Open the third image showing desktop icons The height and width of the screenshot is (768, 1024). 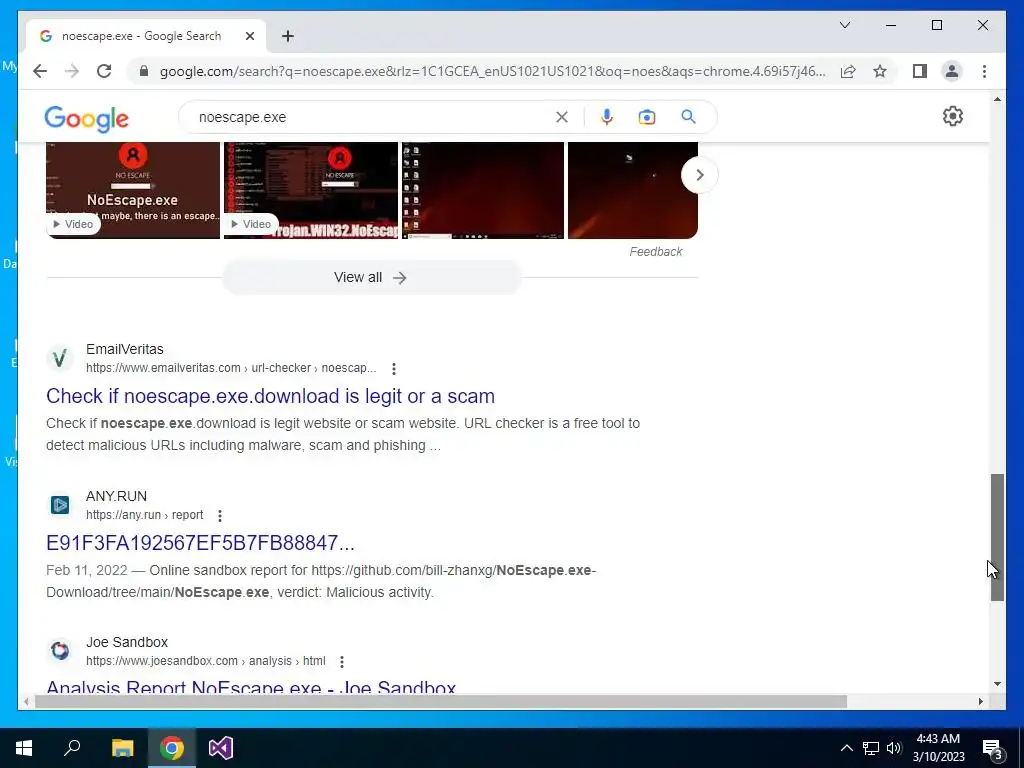click(x=483, y=190)
